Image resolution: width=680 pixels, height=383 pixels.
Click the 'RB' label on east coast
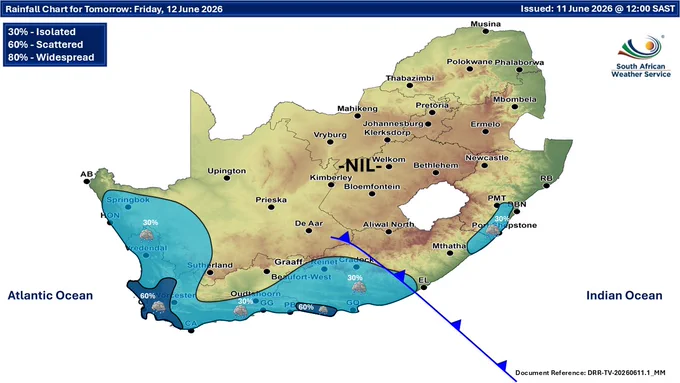546,178
